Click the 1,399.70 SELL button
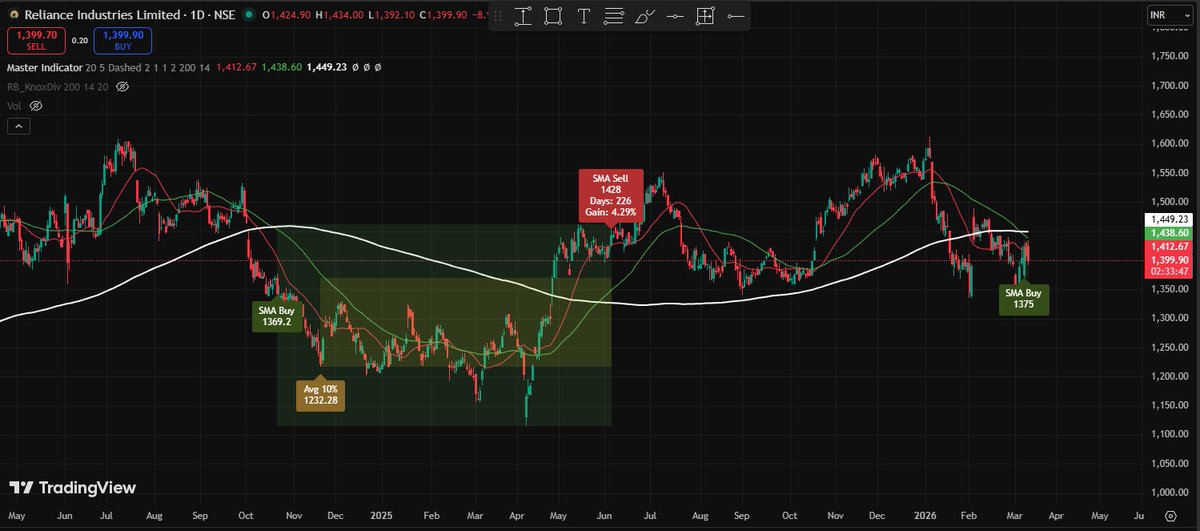 [36, 41]
